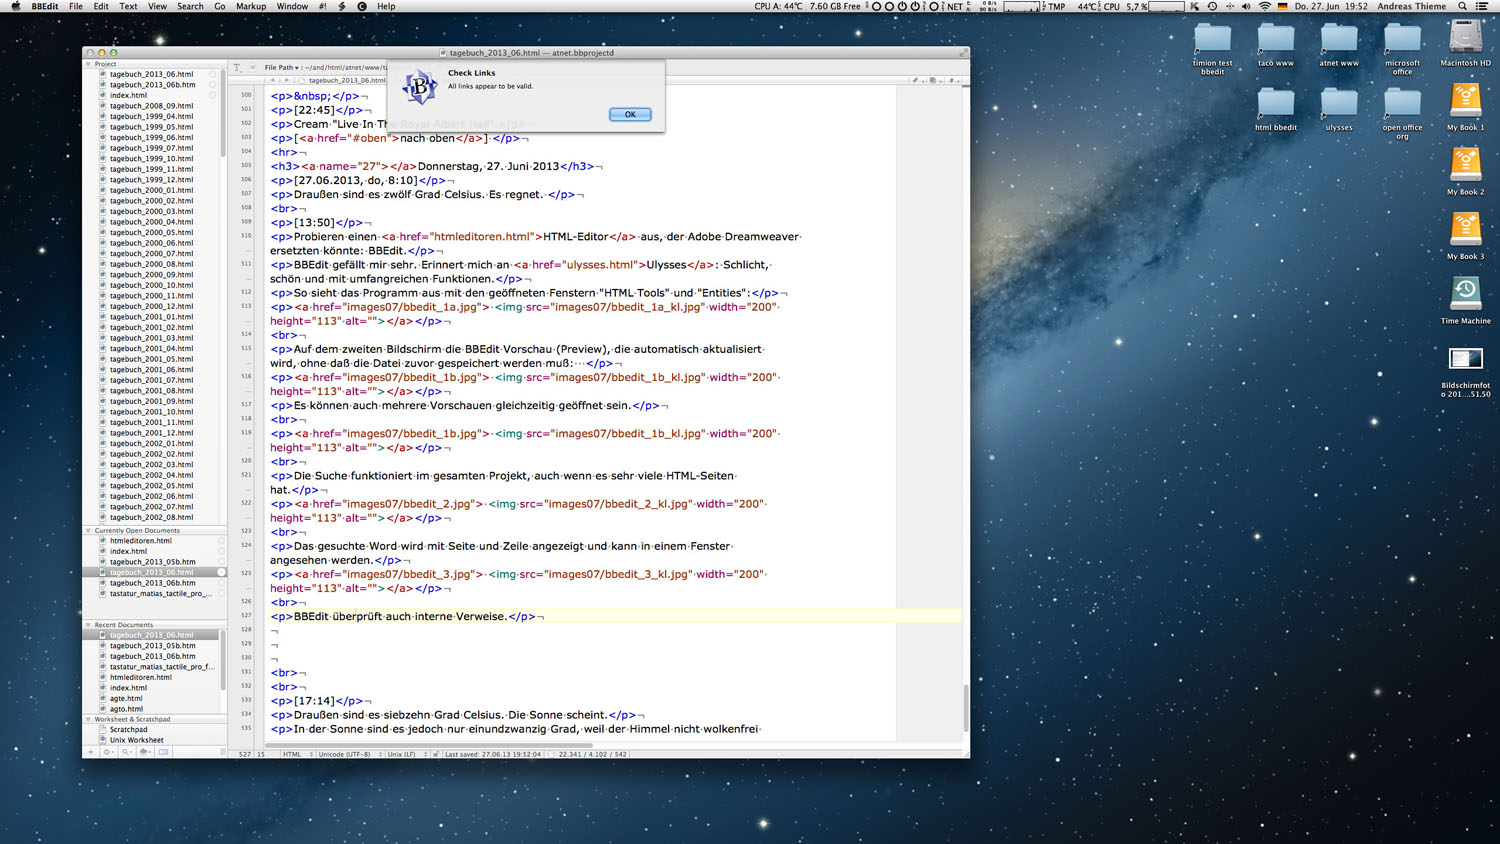Open the Text menu

pyautogui.click(x=129, y=6)
